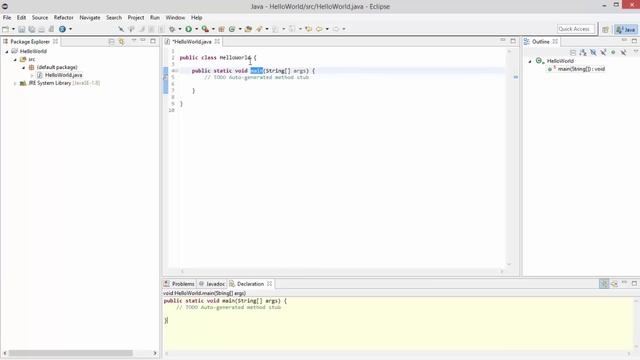Toggle Link with Selection in Declaration view
640x360 pixels.
pyautogui.click(x=604, y=284)
